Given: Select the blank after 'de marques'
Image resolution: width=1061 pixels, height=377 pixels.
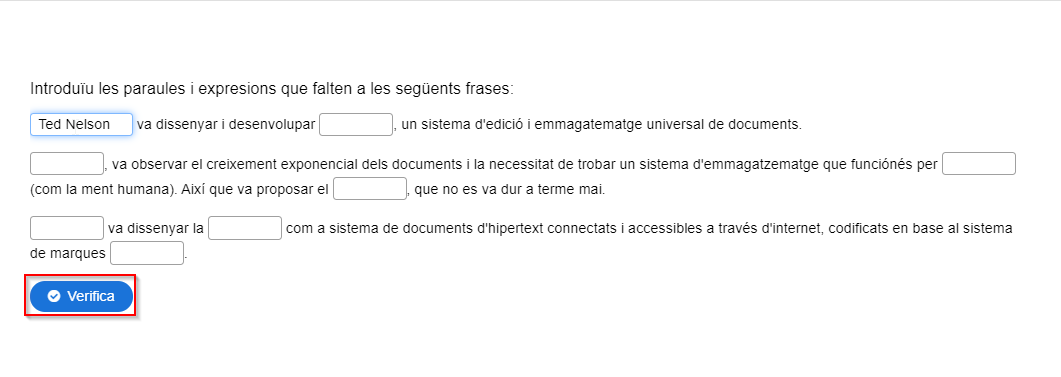Looking at the screenshot, I should [147, 253].
